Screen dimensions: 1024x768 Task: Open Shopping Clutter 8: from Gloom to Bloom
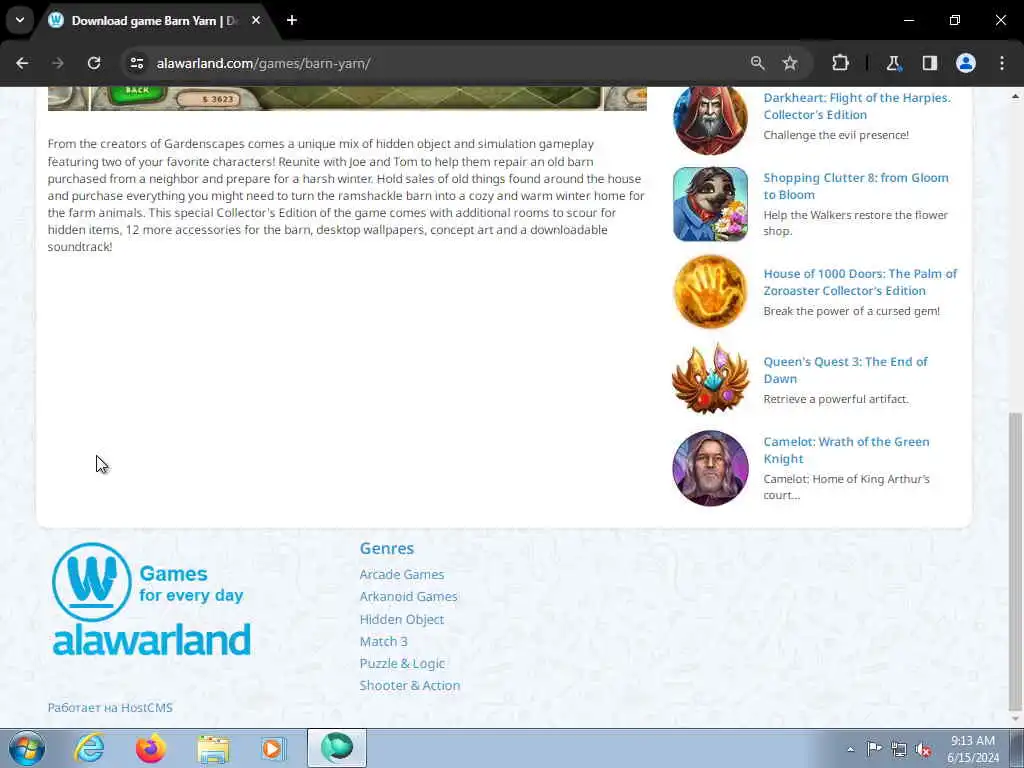tap(856, 186)
